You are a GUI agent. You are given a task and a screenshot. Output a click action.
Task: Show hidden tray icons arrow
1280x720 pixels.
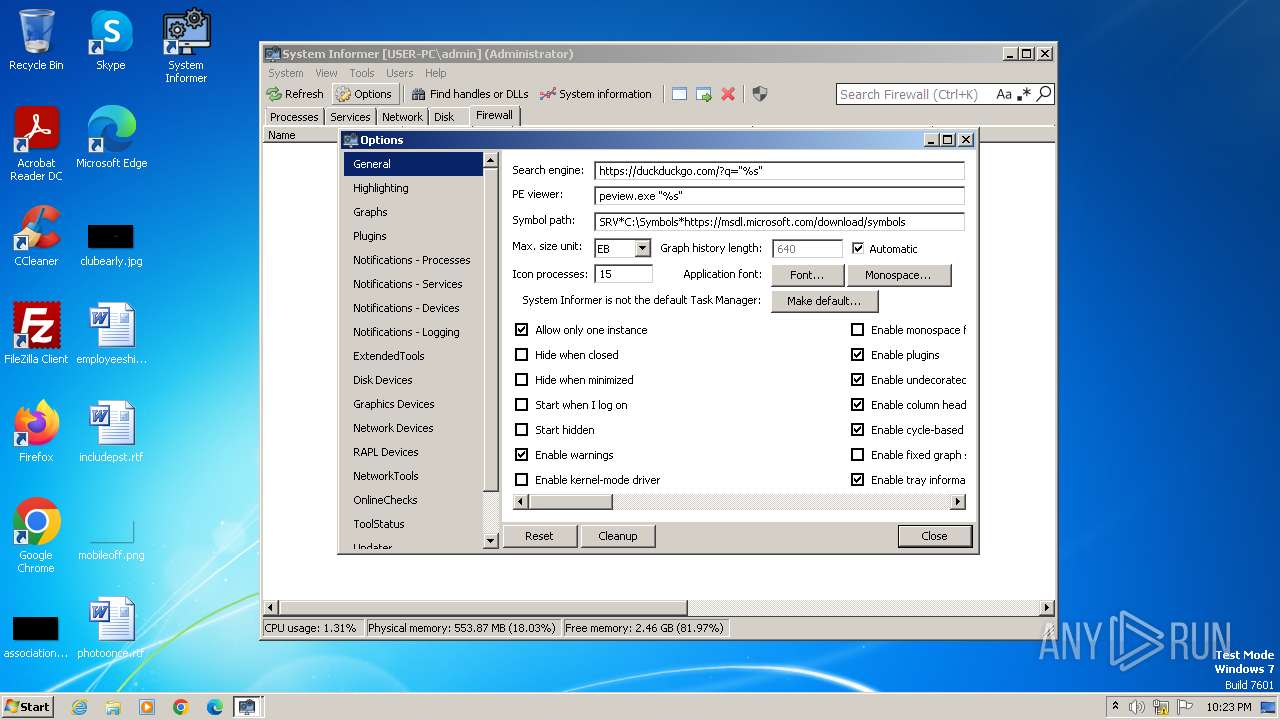pos(1116,707)
